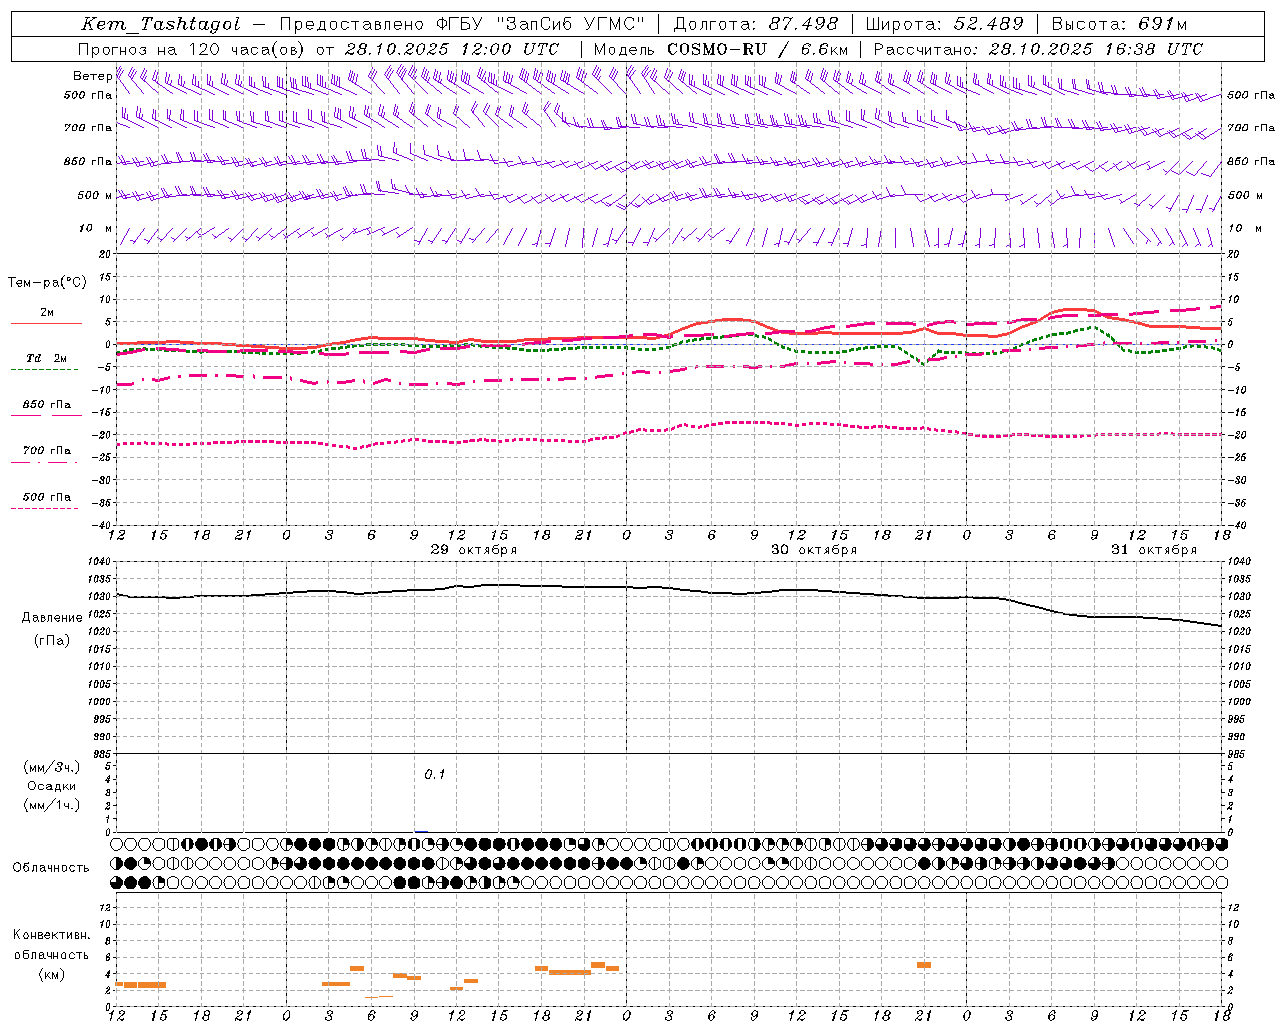This screenshot has width=1280, height=1024.
Task: Click the Широта: 52.489 value
Action: point(945,25)
